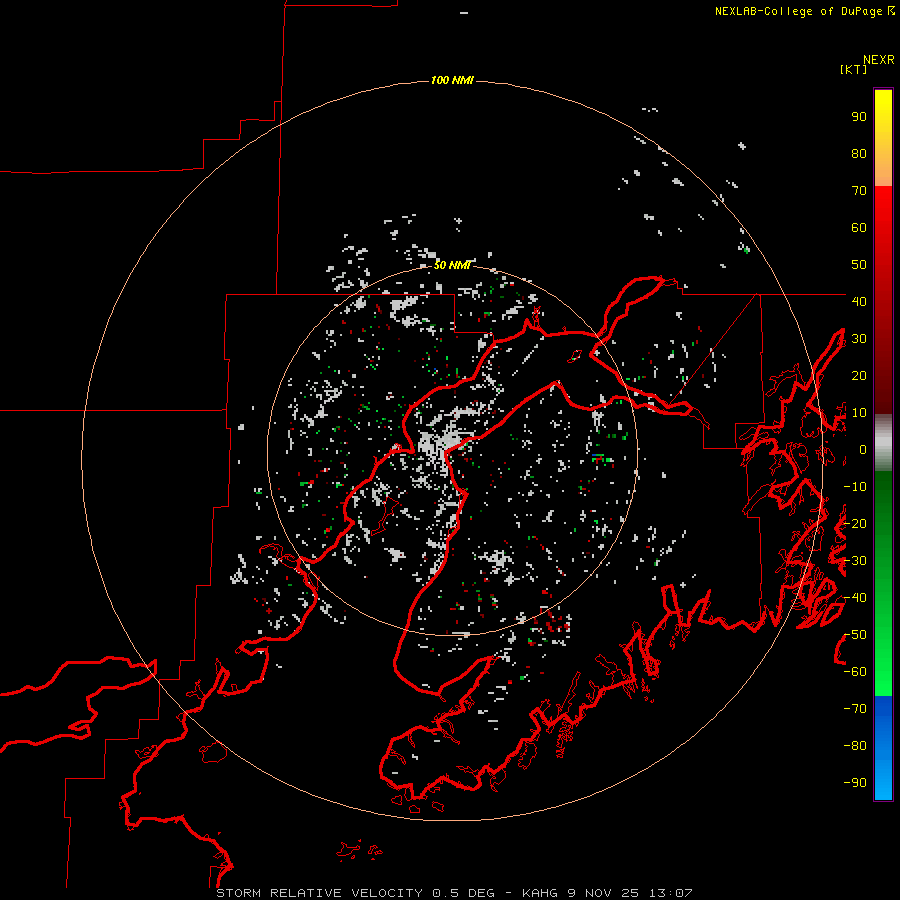
Task: Click the gray zero-velocity segment of color bar
Action: 883,443
